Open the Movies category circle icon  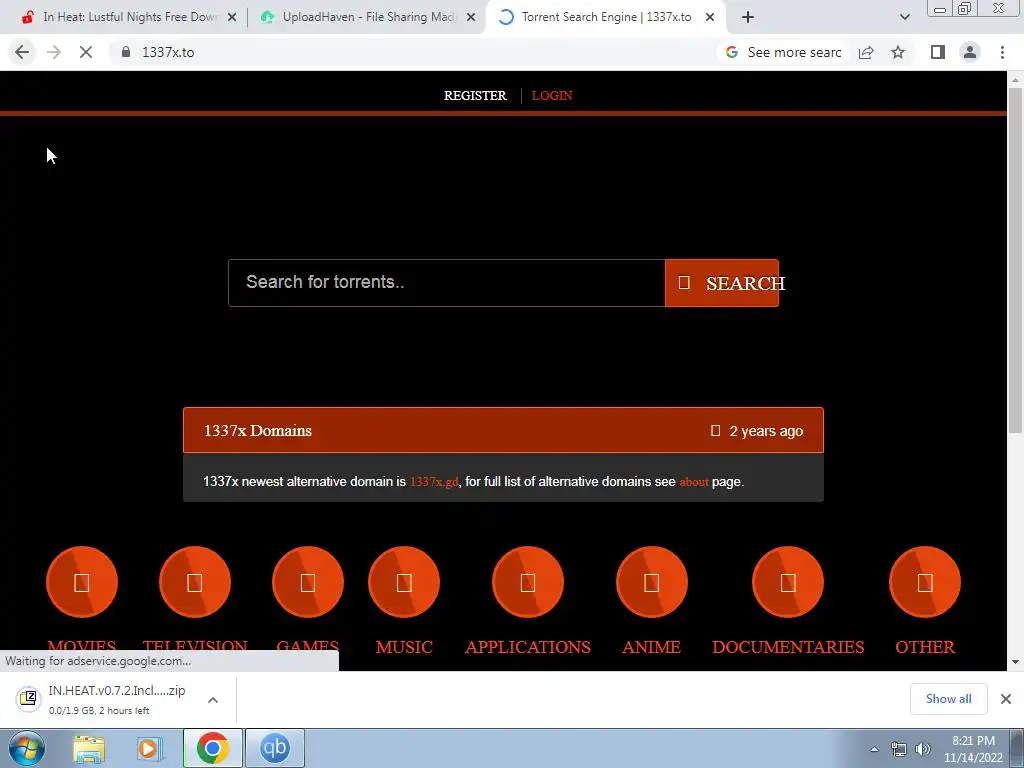pos(82,582)
